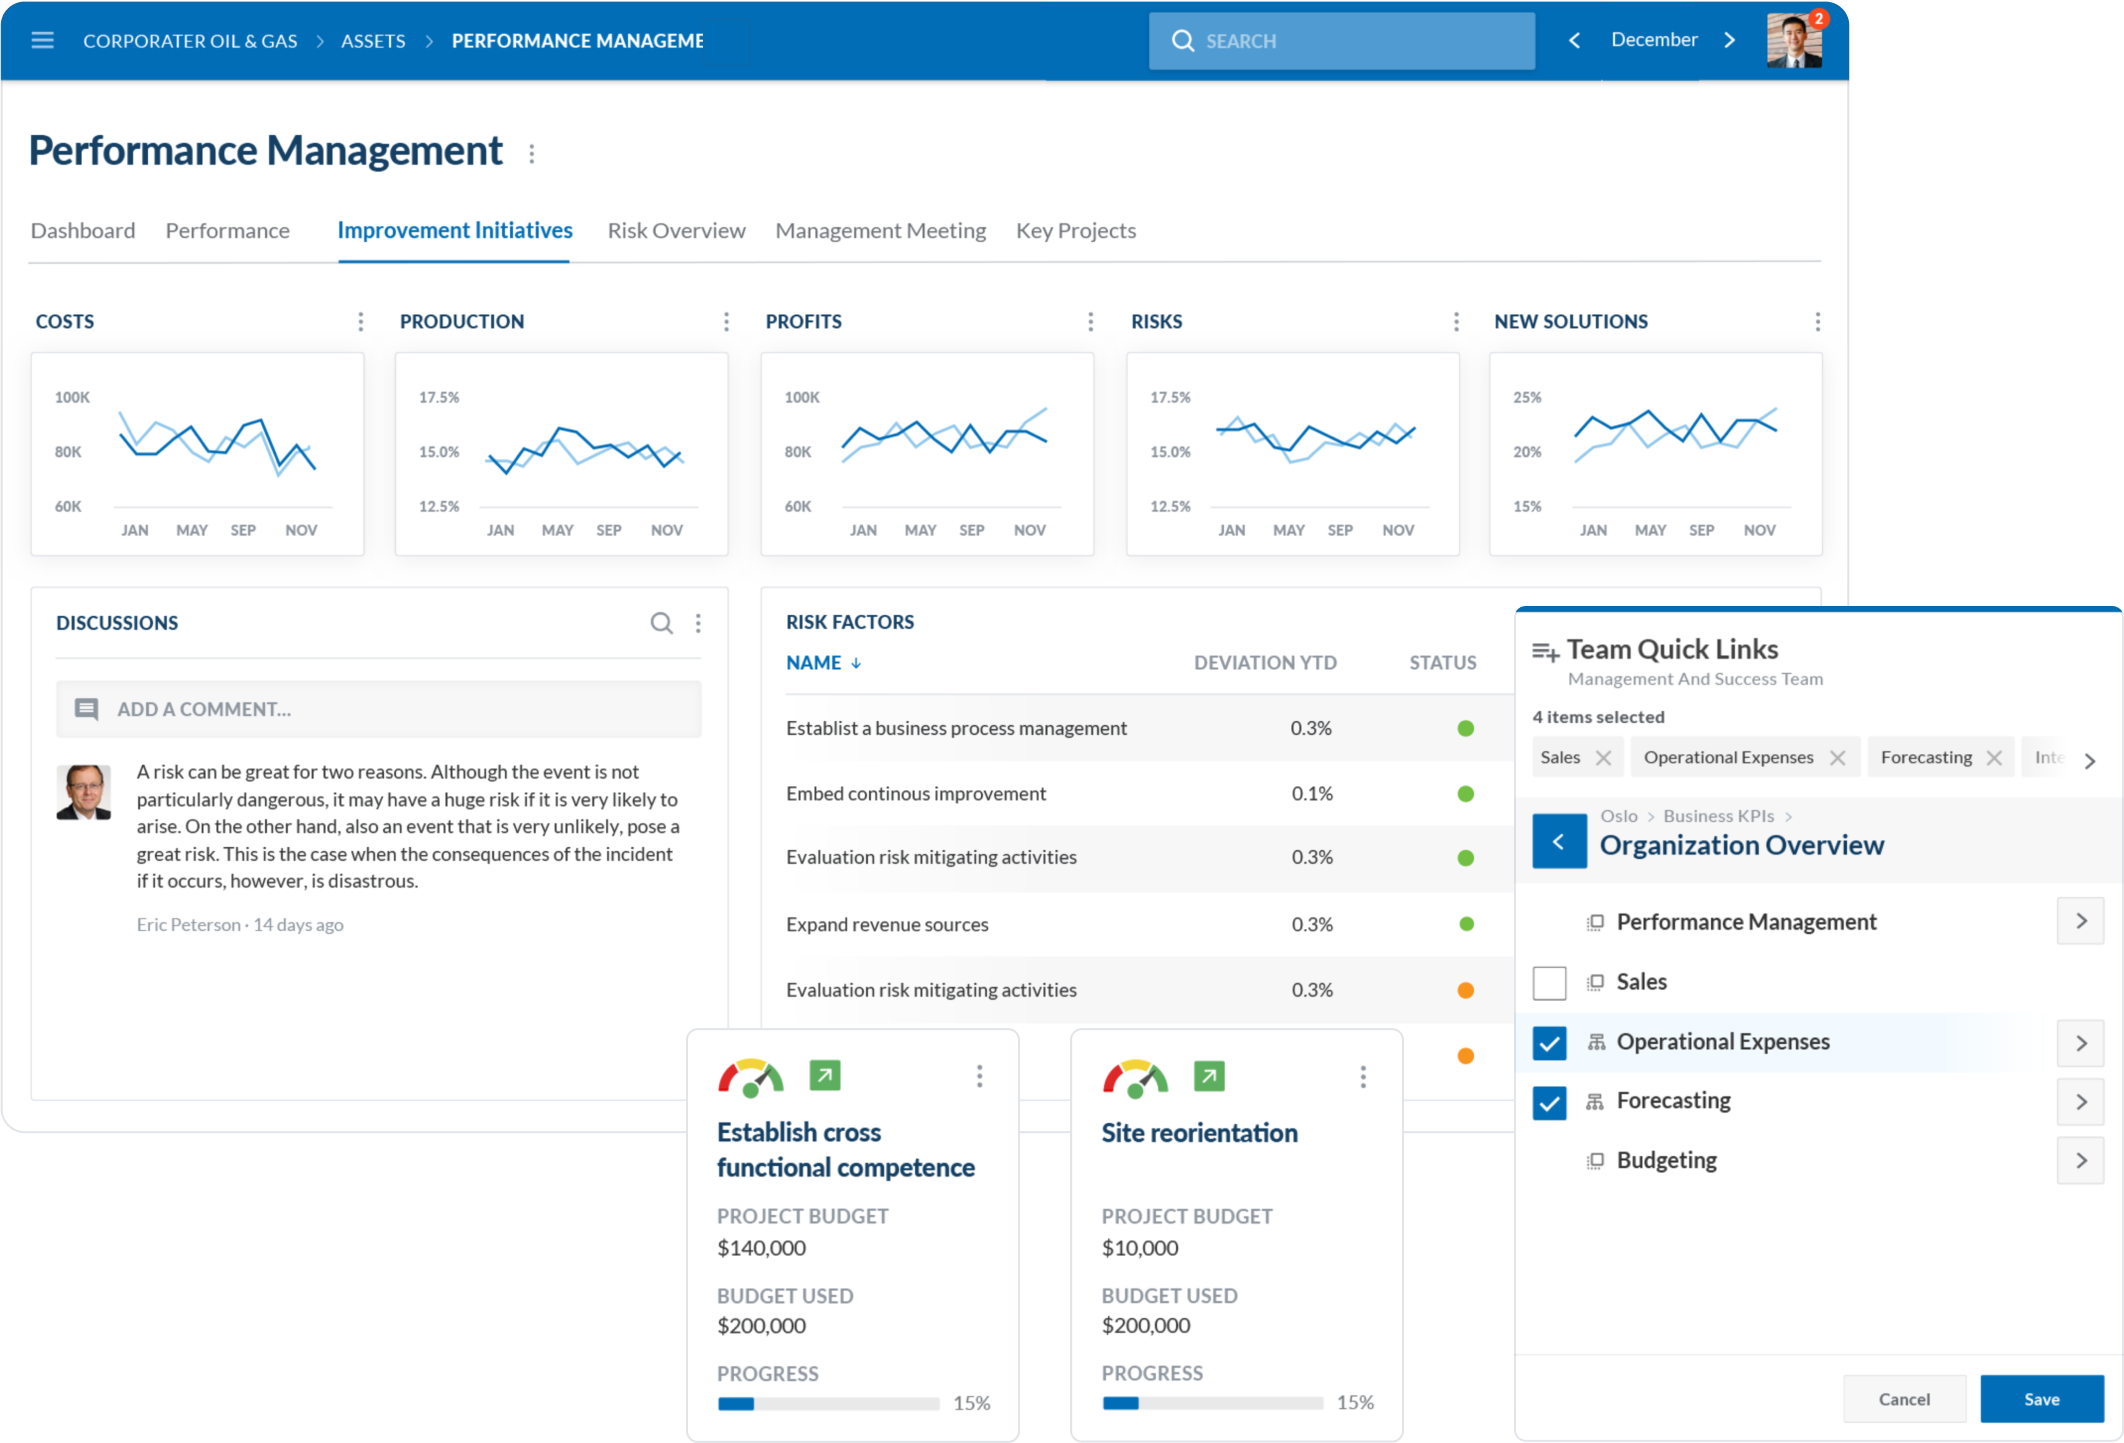Click green arrow icon on Site reorientation card
The width and height of the screenshot is (2124, 1443).
click(1209, 1076)
